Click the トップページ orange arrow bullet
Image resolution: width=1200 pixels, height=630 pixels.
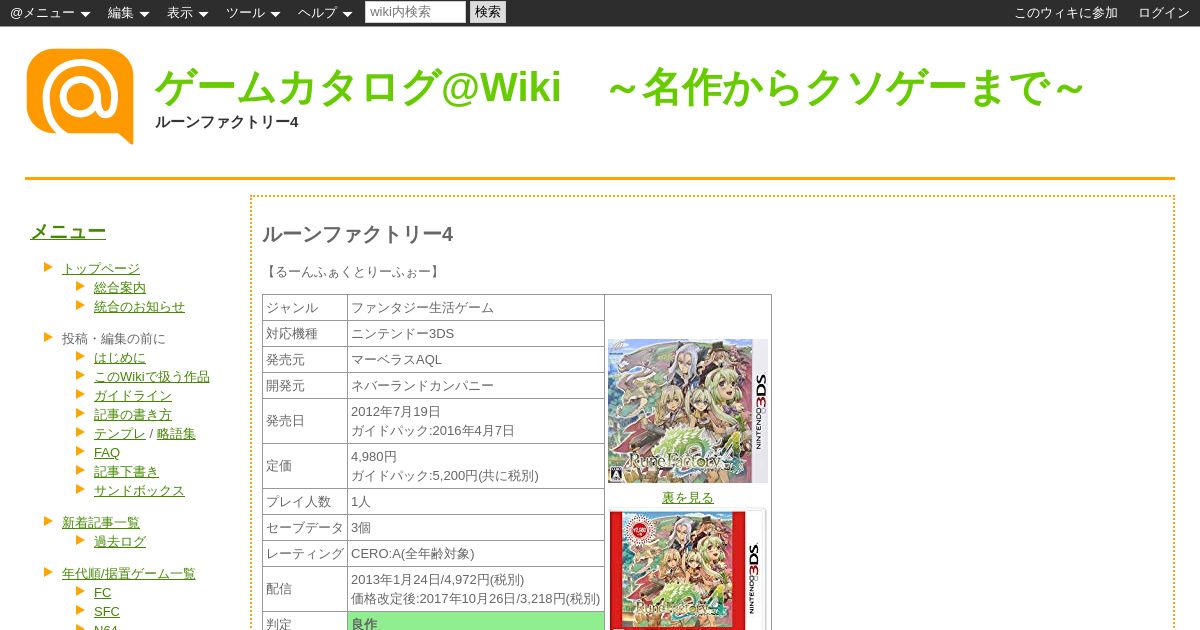[48, 267]
